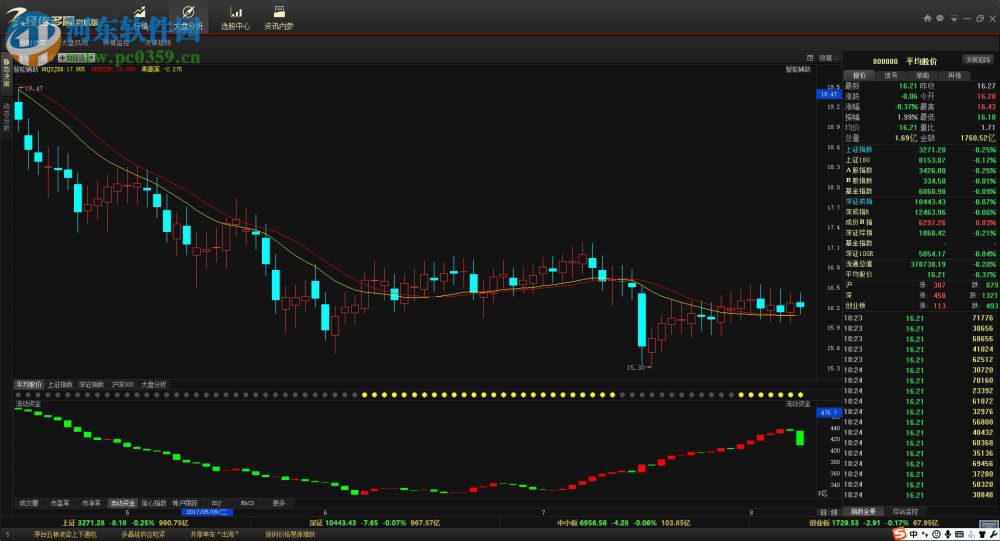Click the 创业板 advance/decline row
Screen dimensions: 1000x541
click(921, 306)
